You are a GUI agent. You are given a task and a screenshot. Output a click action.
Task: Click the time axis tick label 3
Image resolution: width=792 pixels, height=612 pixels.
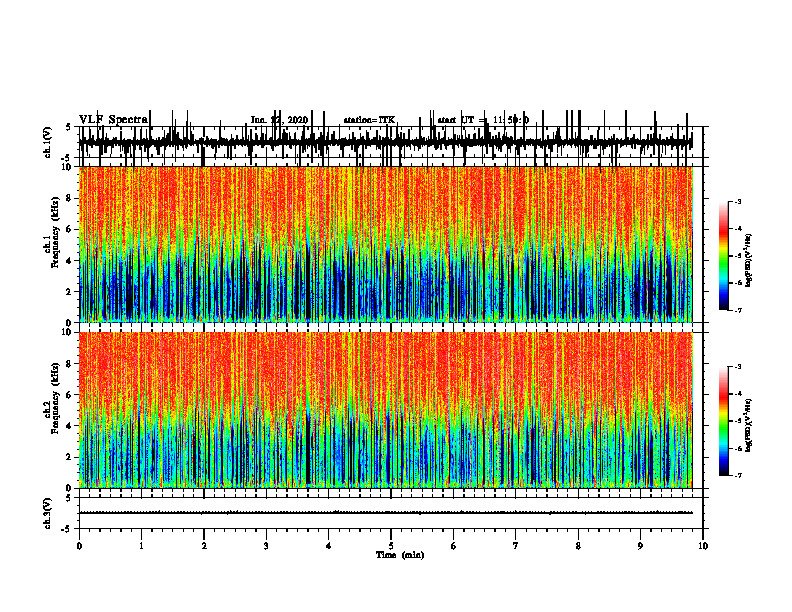(266, 546)
